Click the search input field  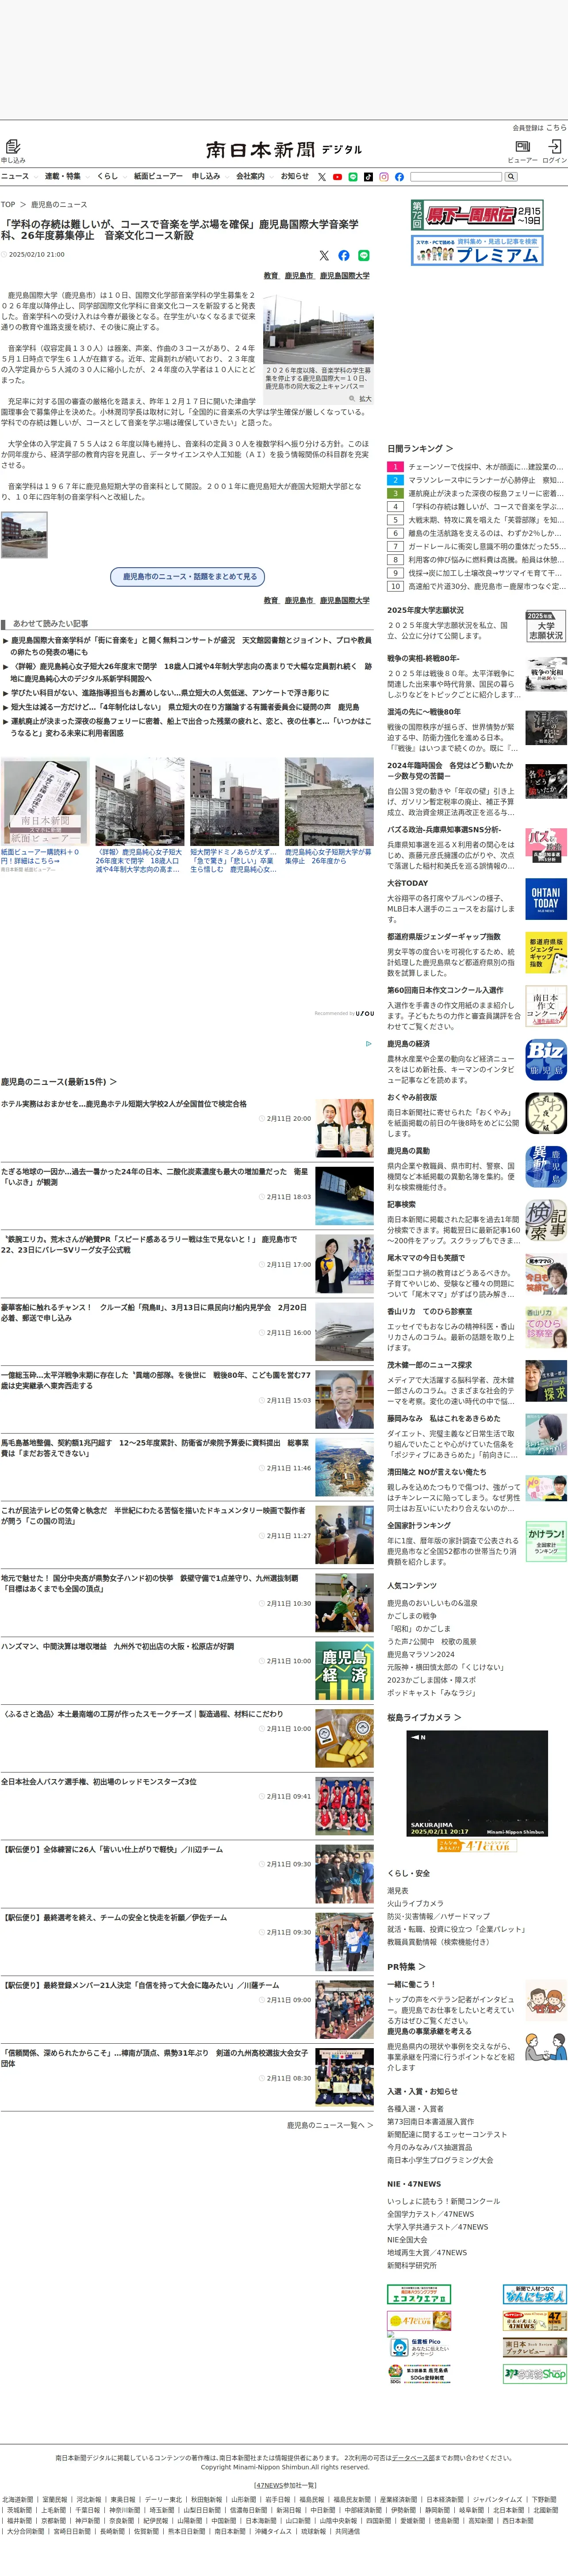pos(456,177)
